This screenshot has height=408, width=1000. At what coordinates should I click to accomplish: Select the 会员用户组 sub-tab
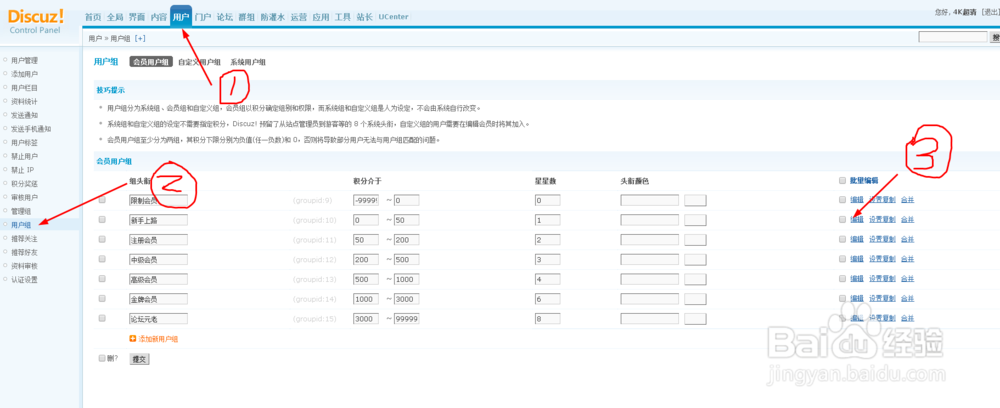click(x=151, y=62)
